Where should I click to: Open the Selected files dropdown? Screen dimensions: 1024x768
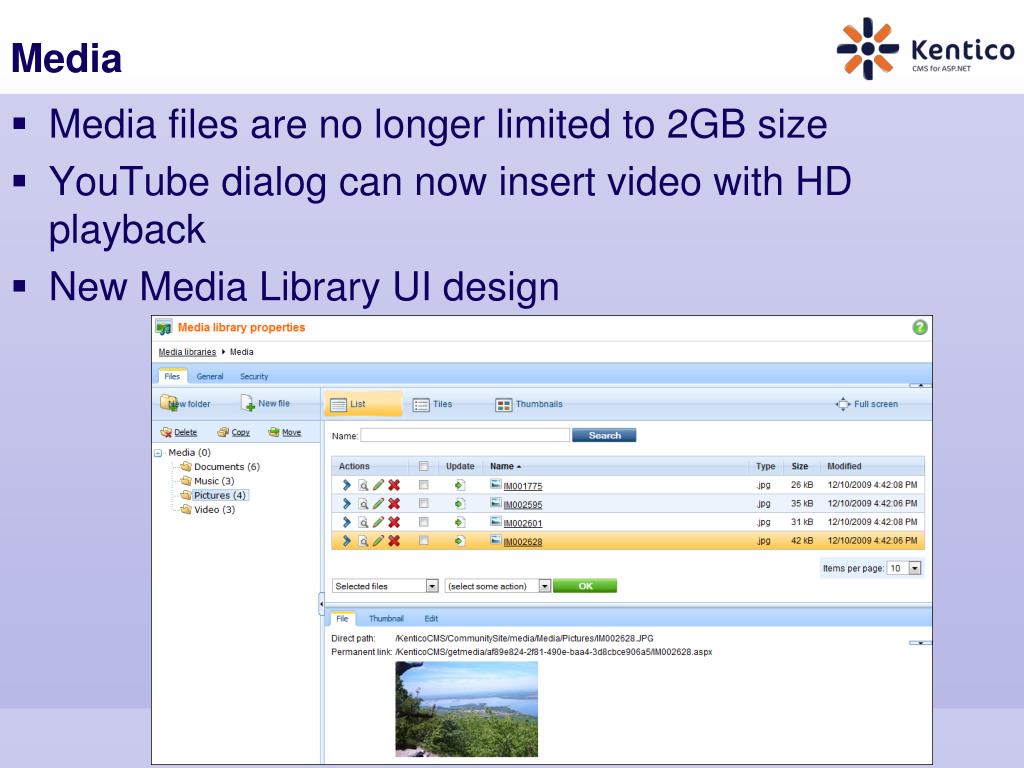(x=385, y=586)
